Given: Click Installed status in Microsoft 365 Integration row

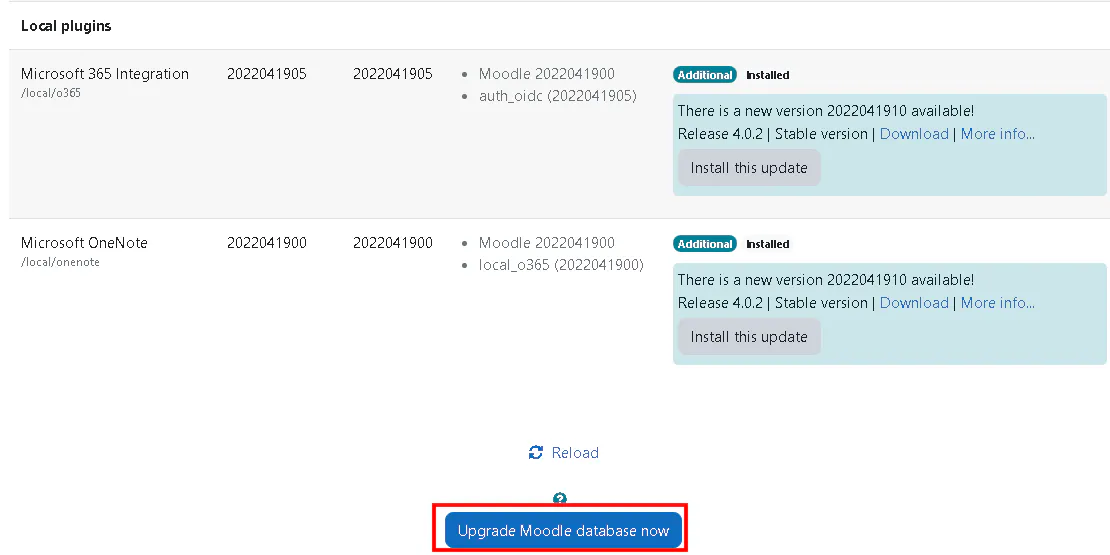Looking at the screenshot, I should point(767,75).
